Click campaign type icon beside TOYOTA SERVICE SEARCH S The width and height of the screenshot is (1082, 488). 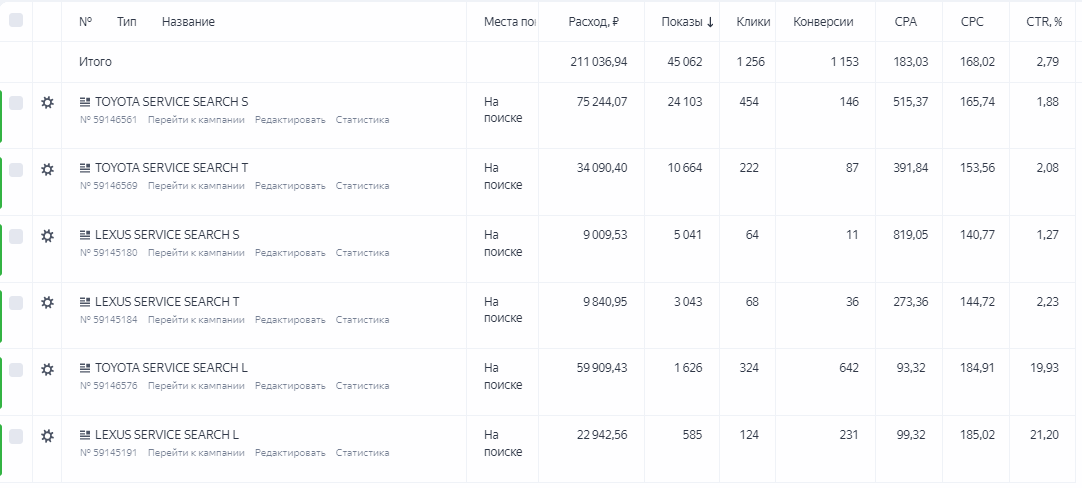pyautogui.click(x=85, y=102)
